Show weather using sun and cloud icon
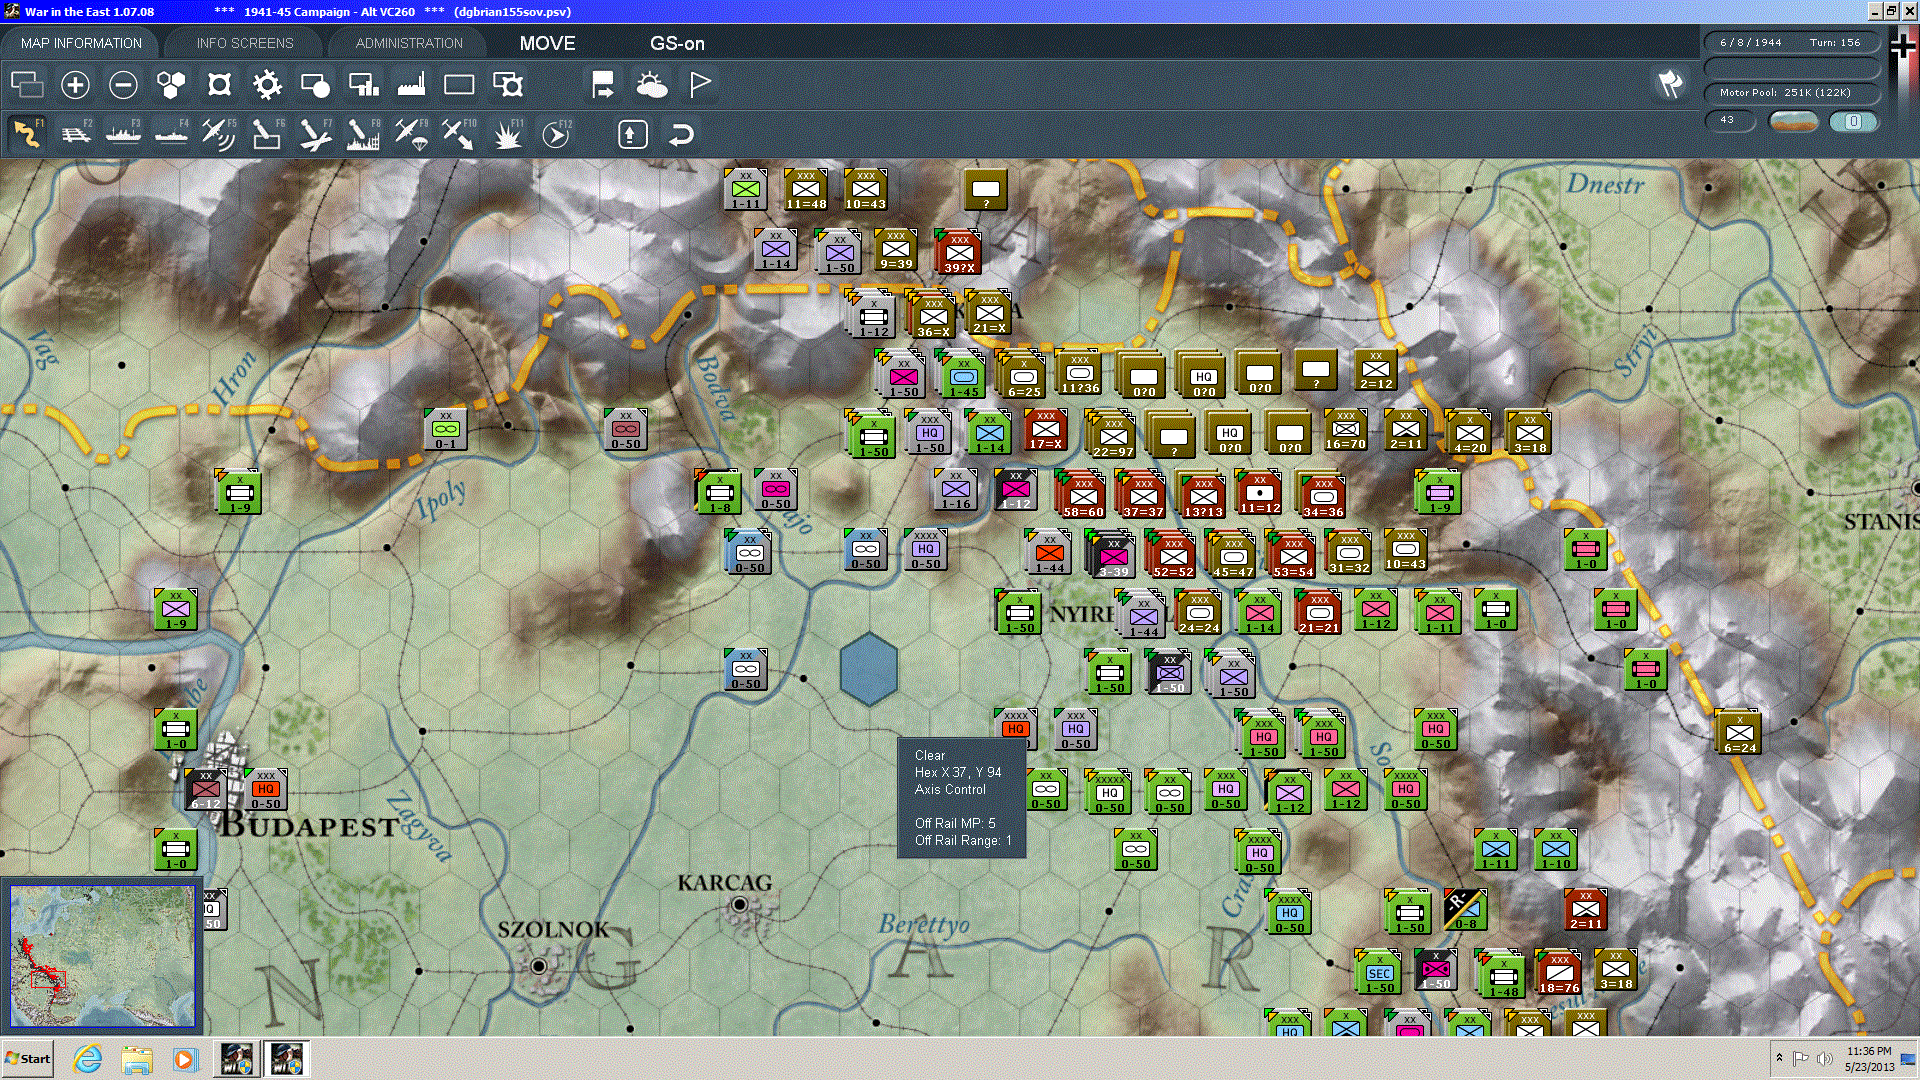Screen dimensions: 1920x1080 click(x=652, y=85)
